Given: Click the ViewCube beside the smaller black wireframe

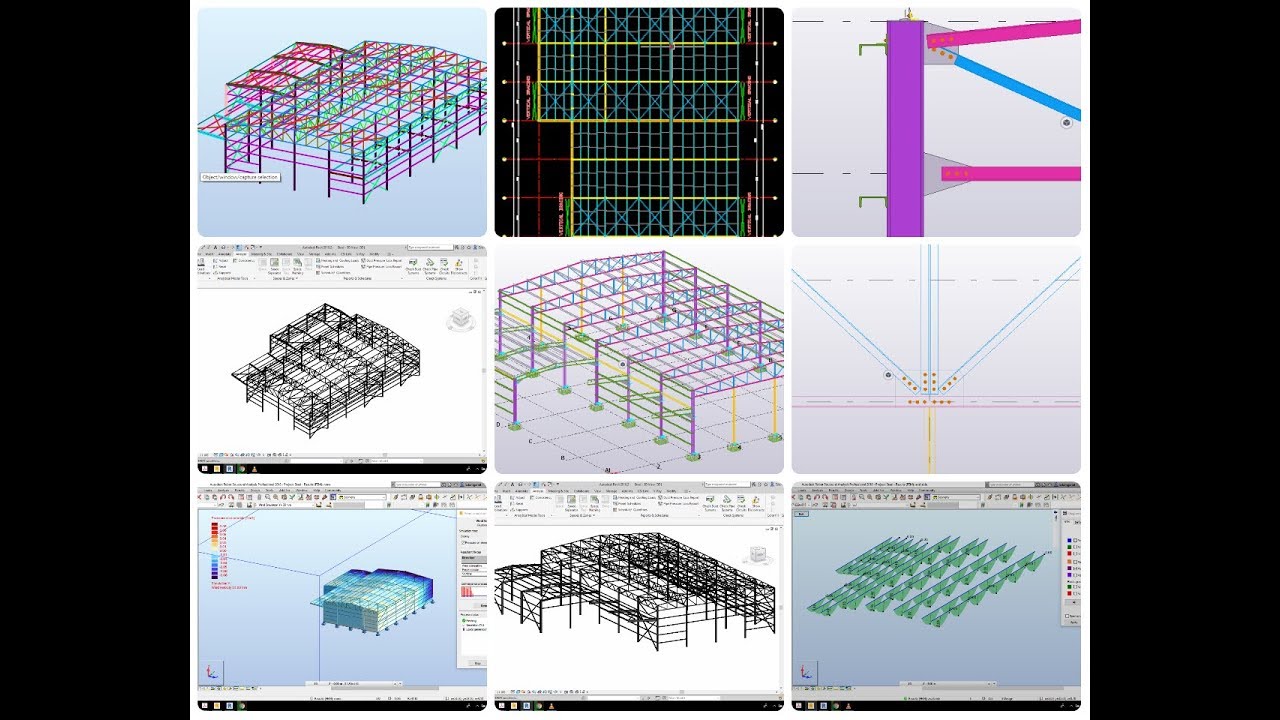Looking at the screenshot, I should [x=459, y=319].
